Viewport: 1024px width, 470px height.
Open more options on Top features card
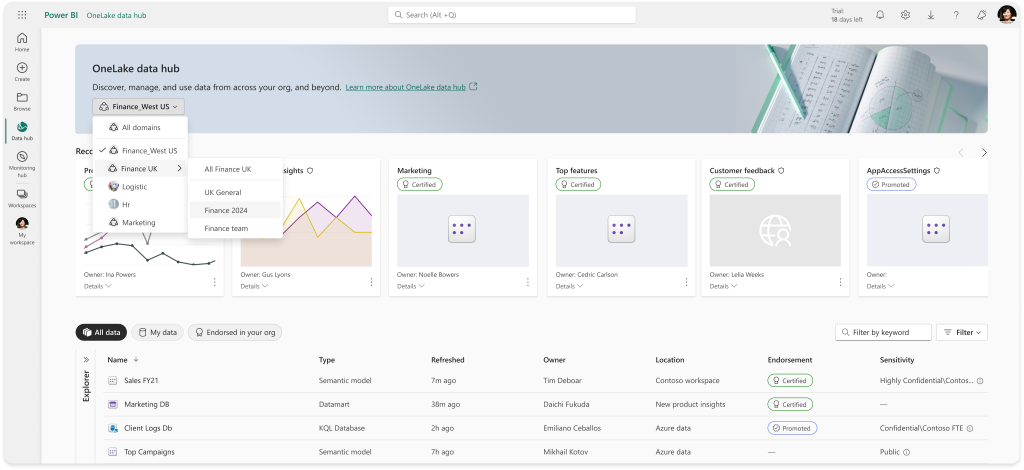pos(686,282)
